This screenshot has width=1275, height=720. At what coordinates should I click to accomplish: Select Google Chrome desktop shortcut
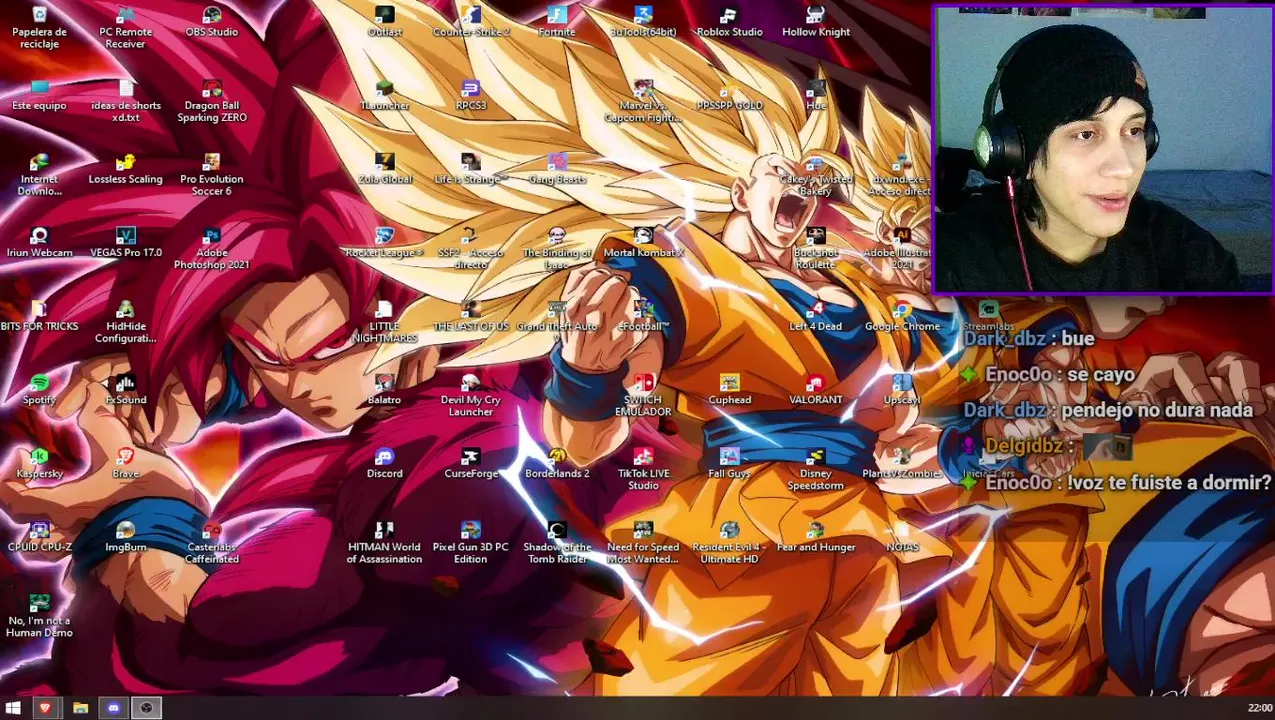click(902, 315)
